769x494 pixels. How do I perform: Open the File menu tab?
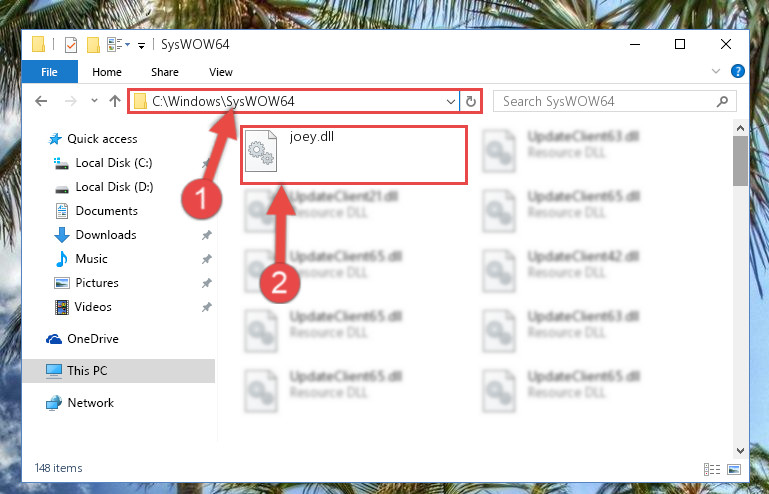coord(50,72)
